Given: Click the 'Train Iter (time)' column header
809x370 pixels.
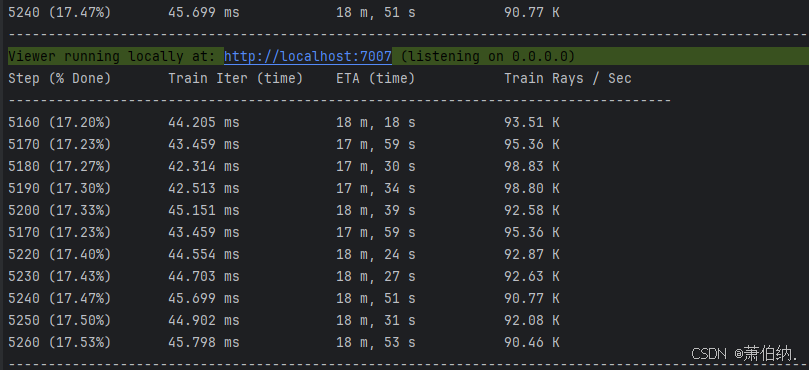Looking at the screenshot, I should click(235, 78).
